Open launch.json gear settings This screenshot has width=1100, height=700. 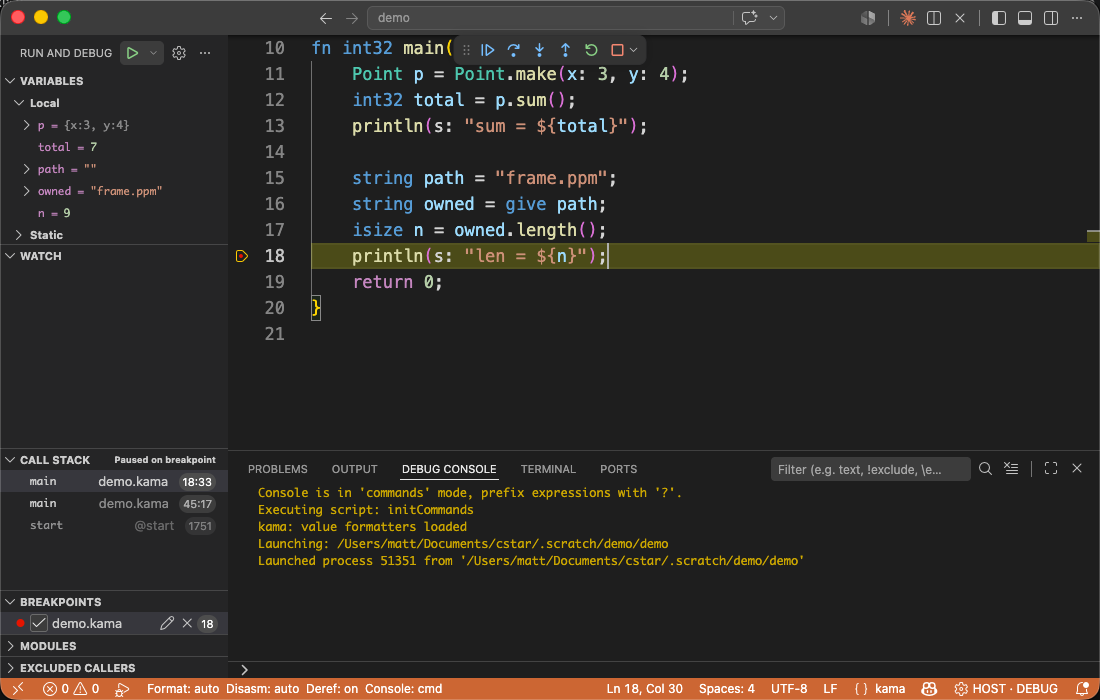pyautogui.click(x=179, y=53)
